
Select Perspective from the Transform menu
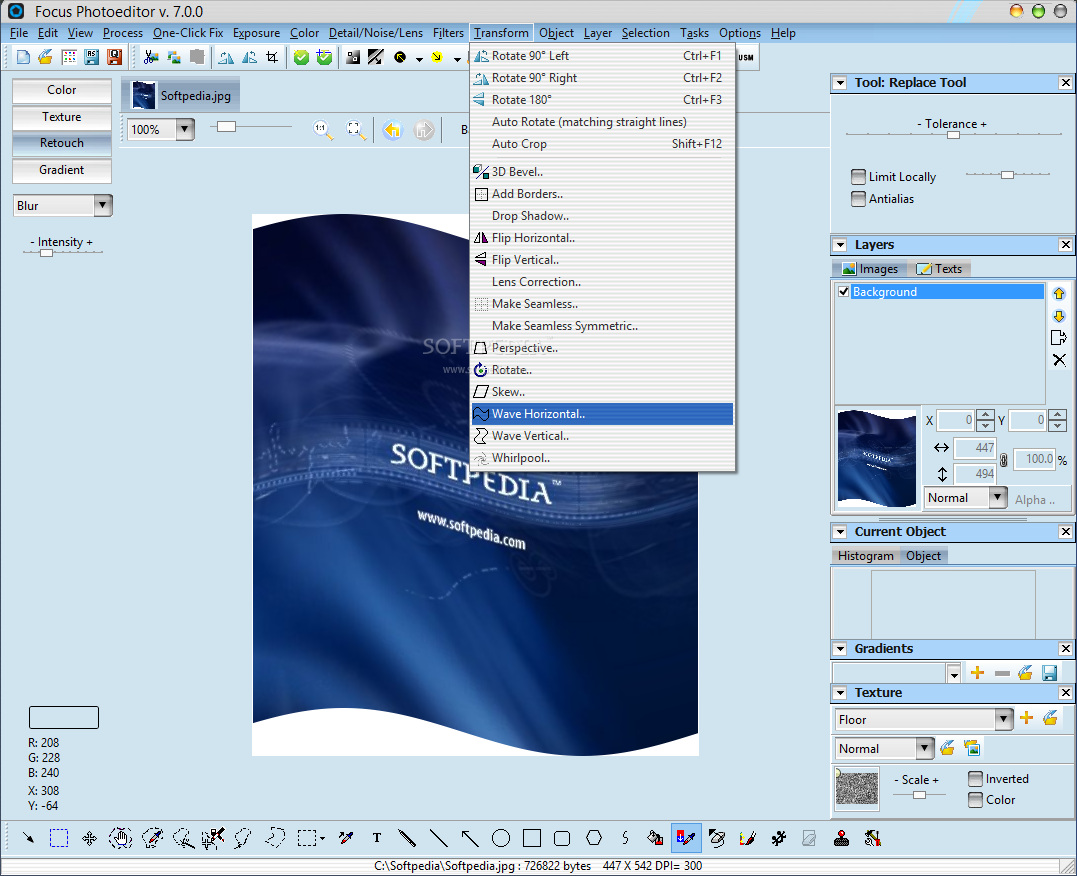602,348
